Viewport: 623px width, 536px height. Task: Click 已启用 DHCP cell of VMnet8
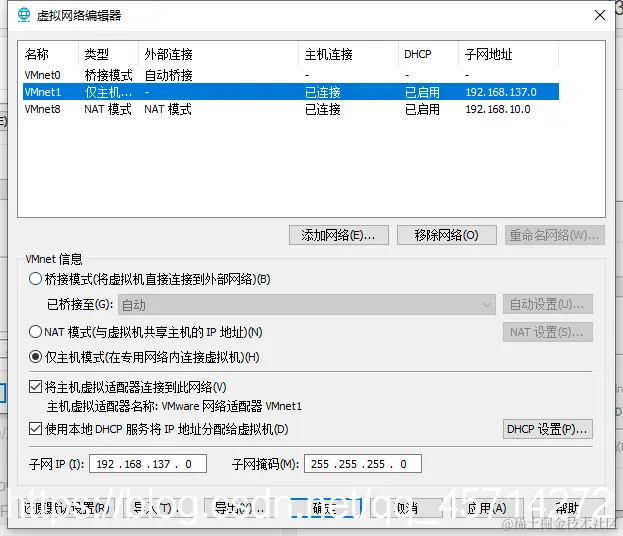pyautogui.click(x=422, y=109)
